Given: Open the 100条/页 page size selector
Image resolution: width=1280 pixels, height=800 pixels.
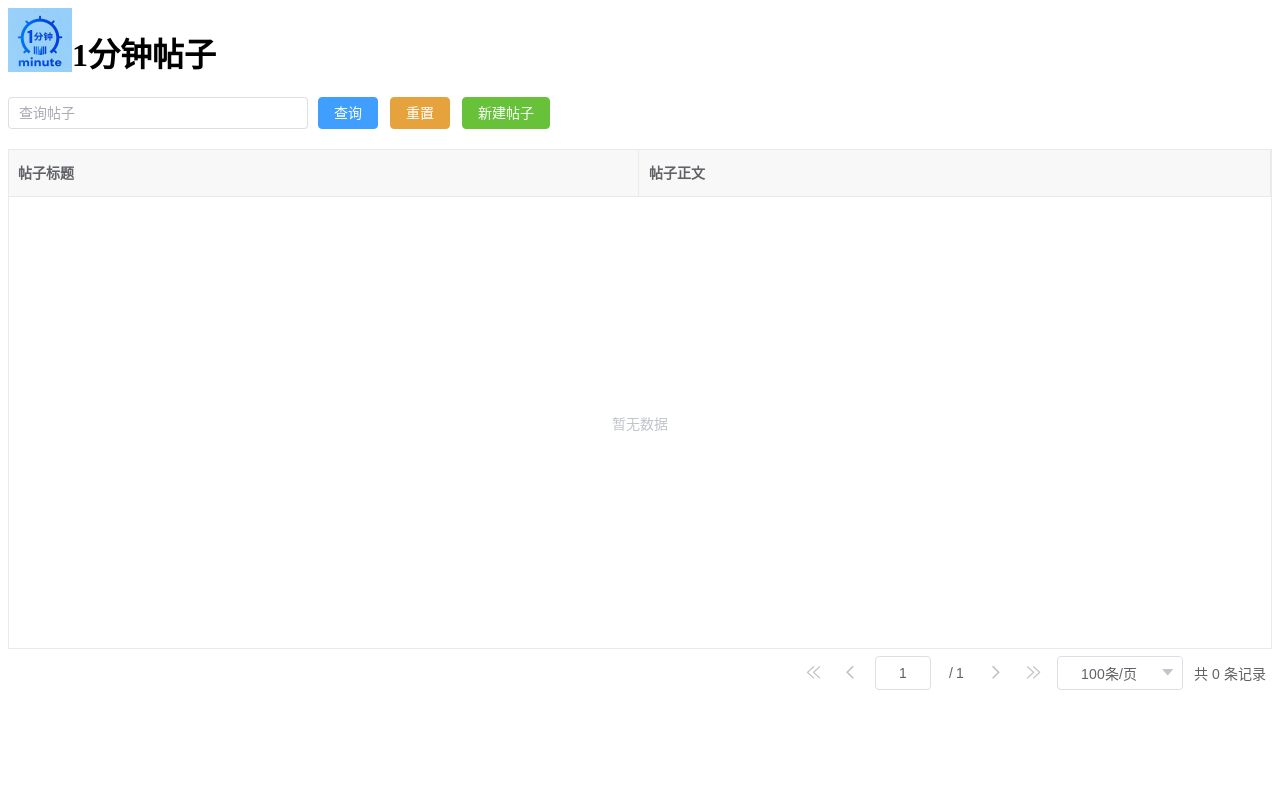Looking at the screenshot, I should (1108, 674).
